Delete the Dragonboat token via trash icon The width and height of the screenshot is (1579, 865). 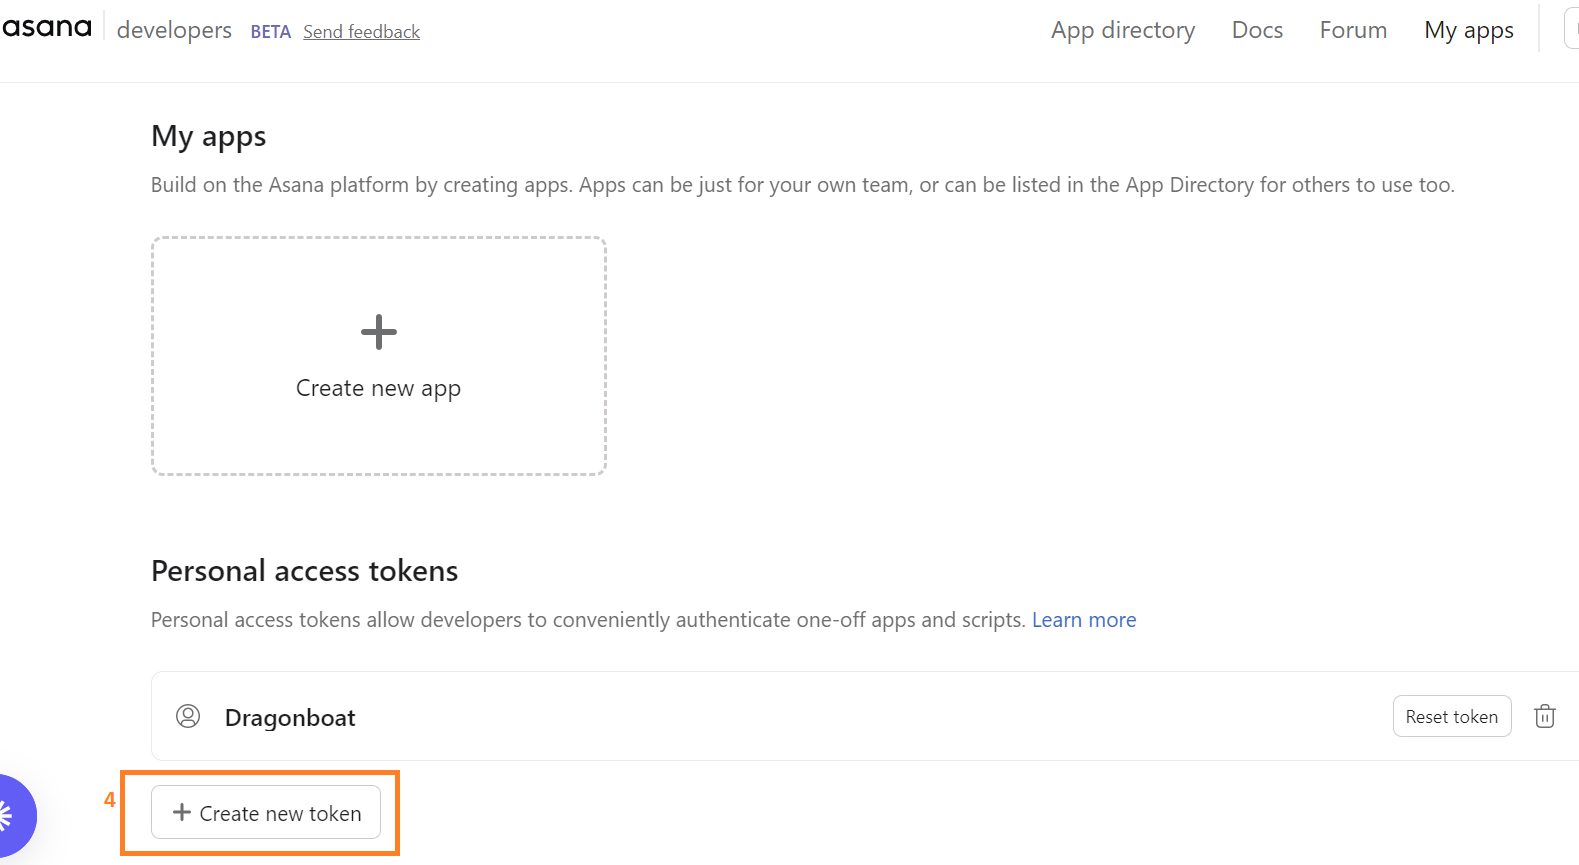(x=1545, y=716)
